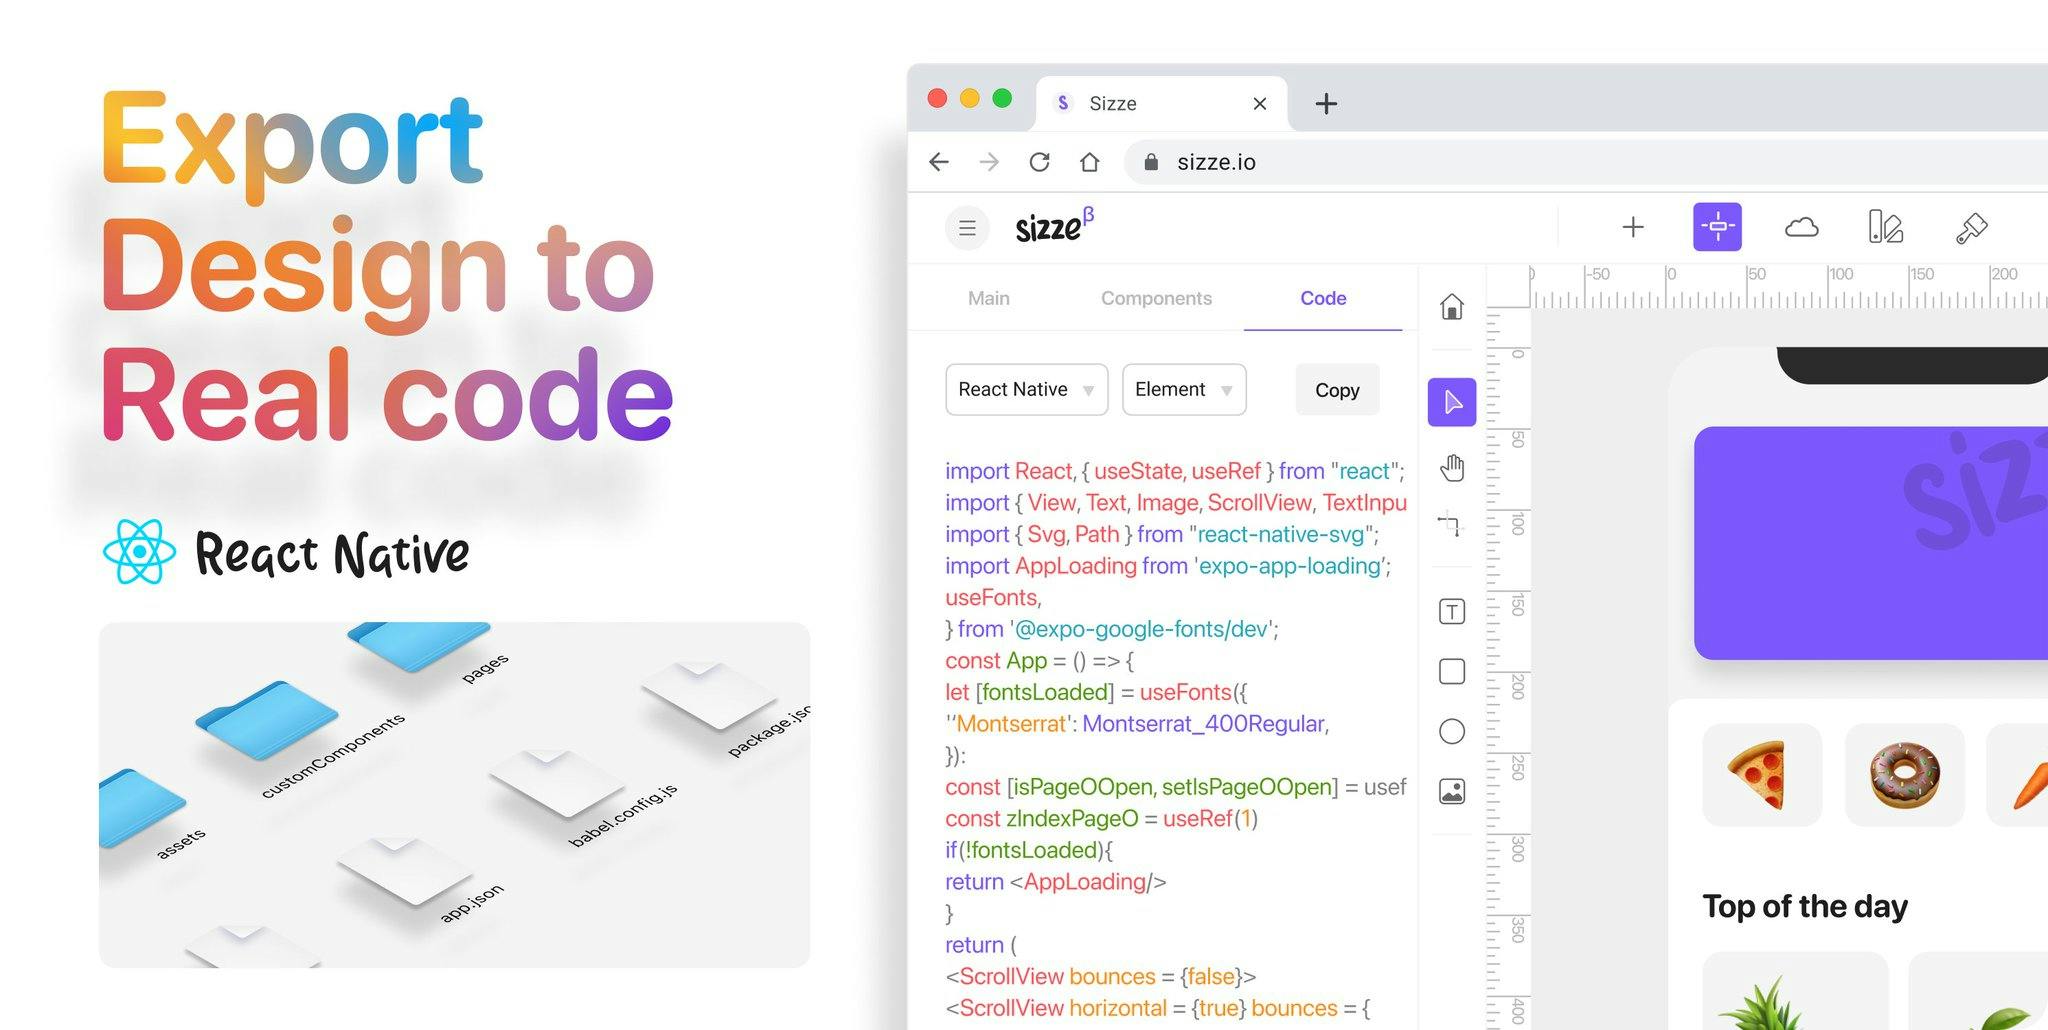Click the padlock icon in address bar
This screenshot has height=1030, width=2048.
coord(1151,162)
